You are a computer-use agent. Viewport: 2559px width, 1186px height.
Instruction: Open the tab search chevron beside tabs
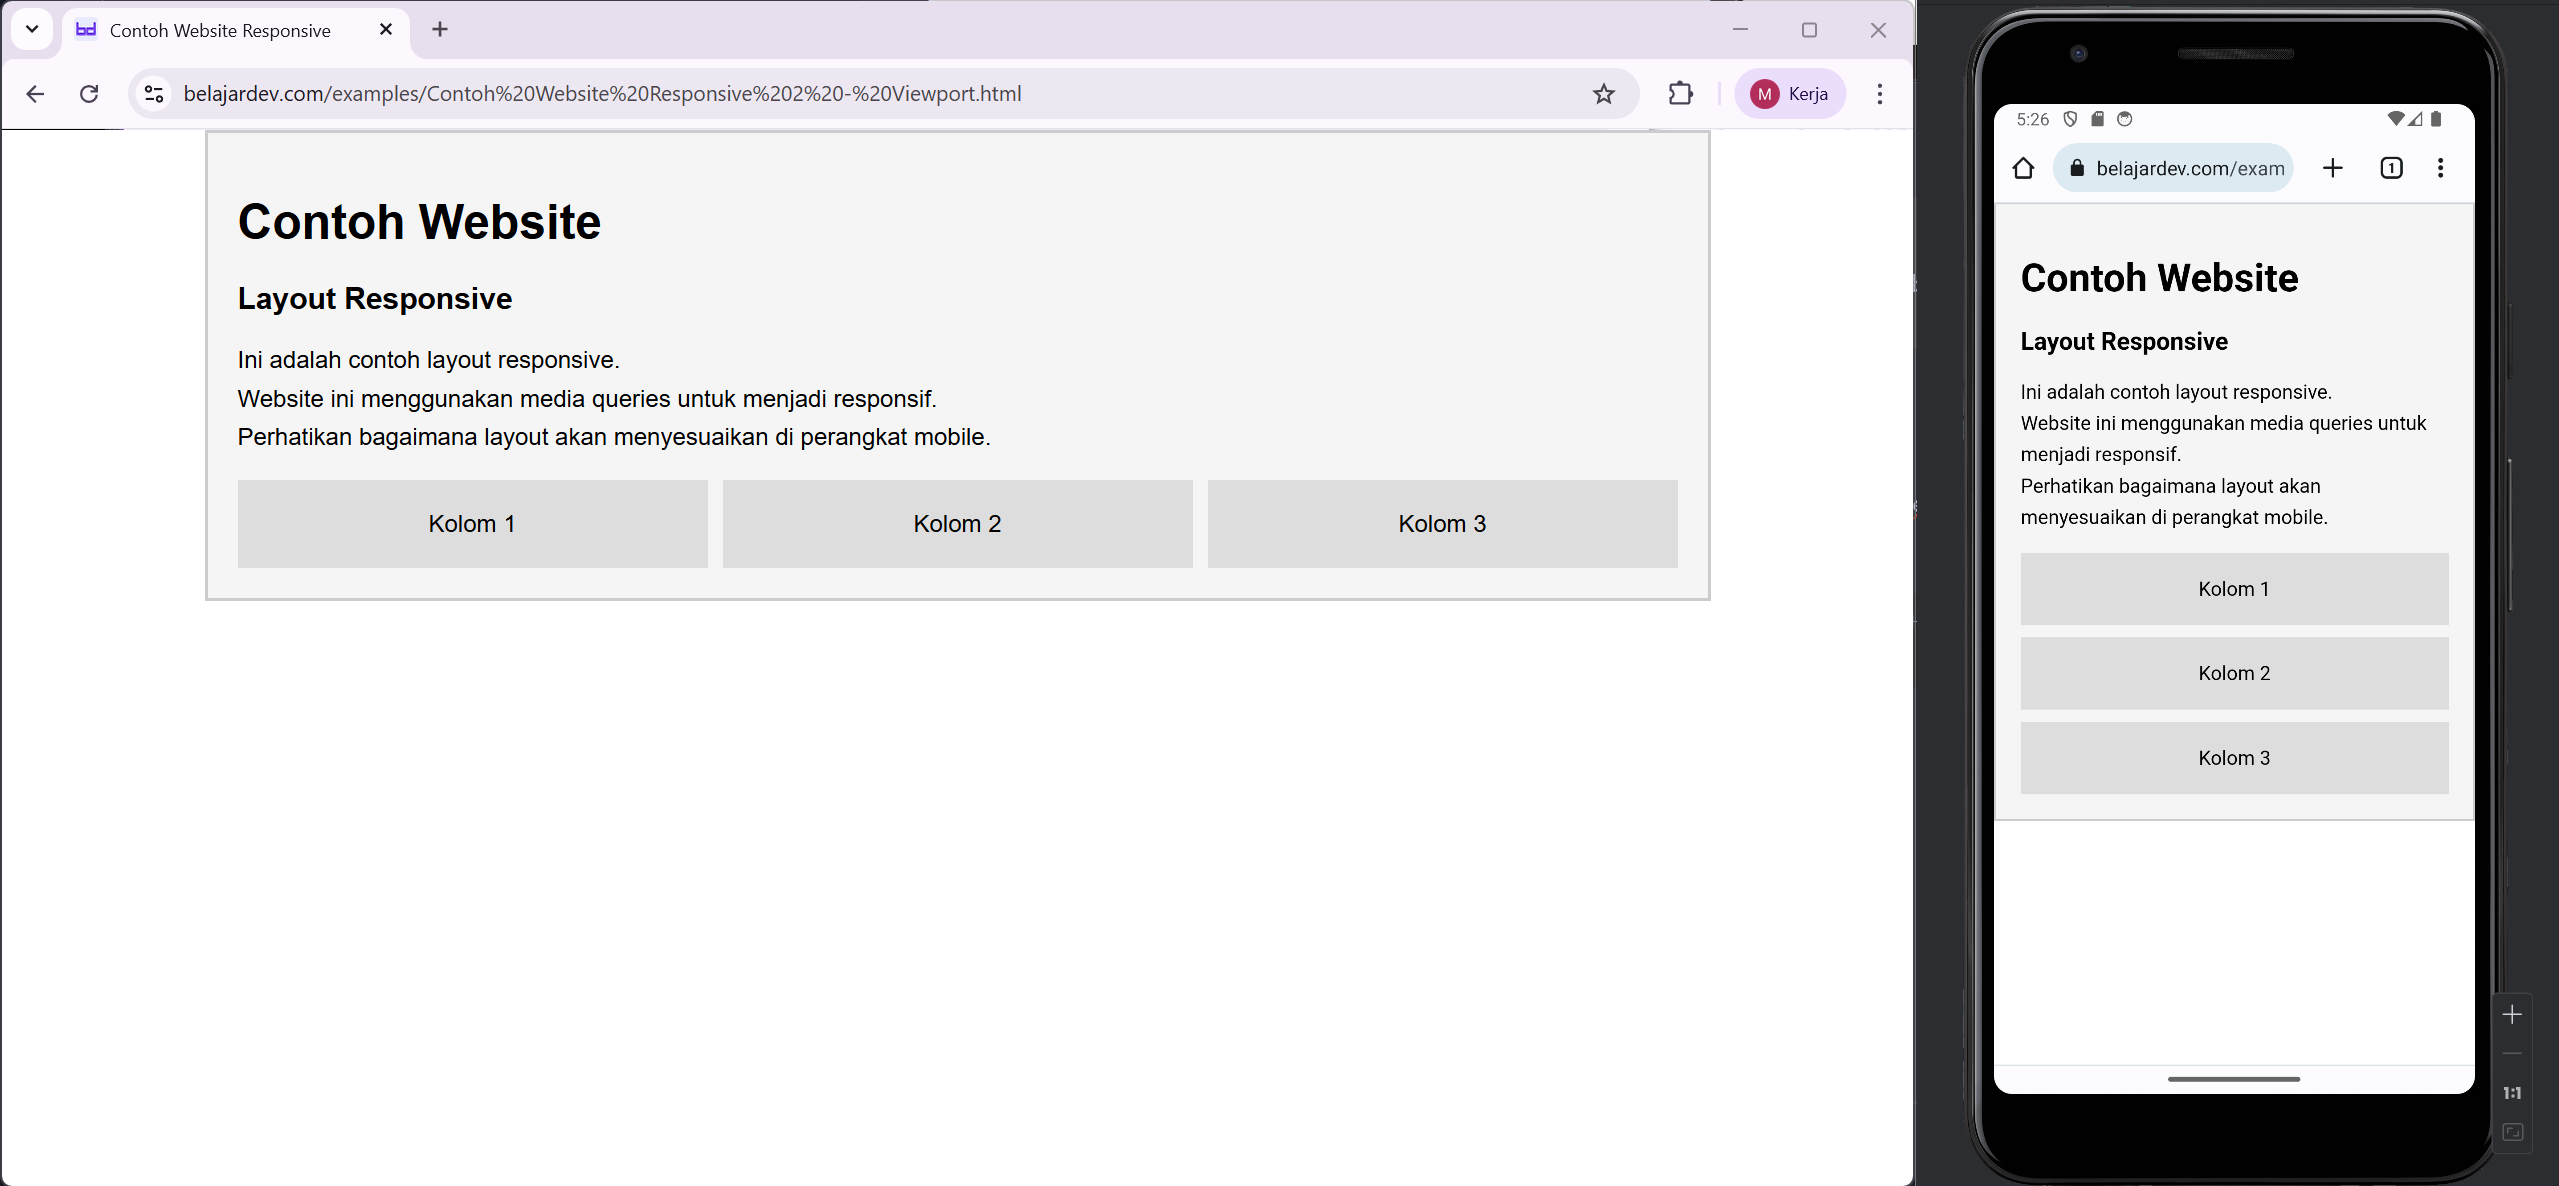tap(31, 29)
